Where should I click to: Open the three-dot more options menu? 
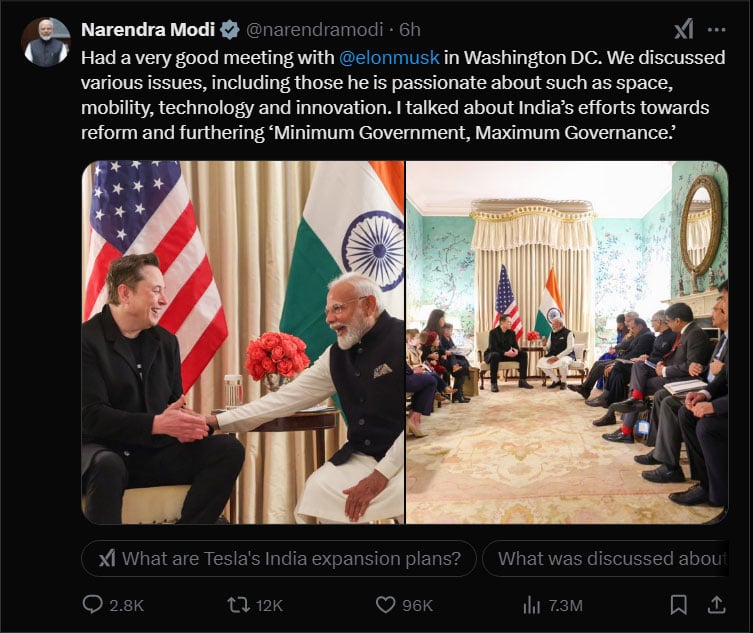click(x=717, y=29)
